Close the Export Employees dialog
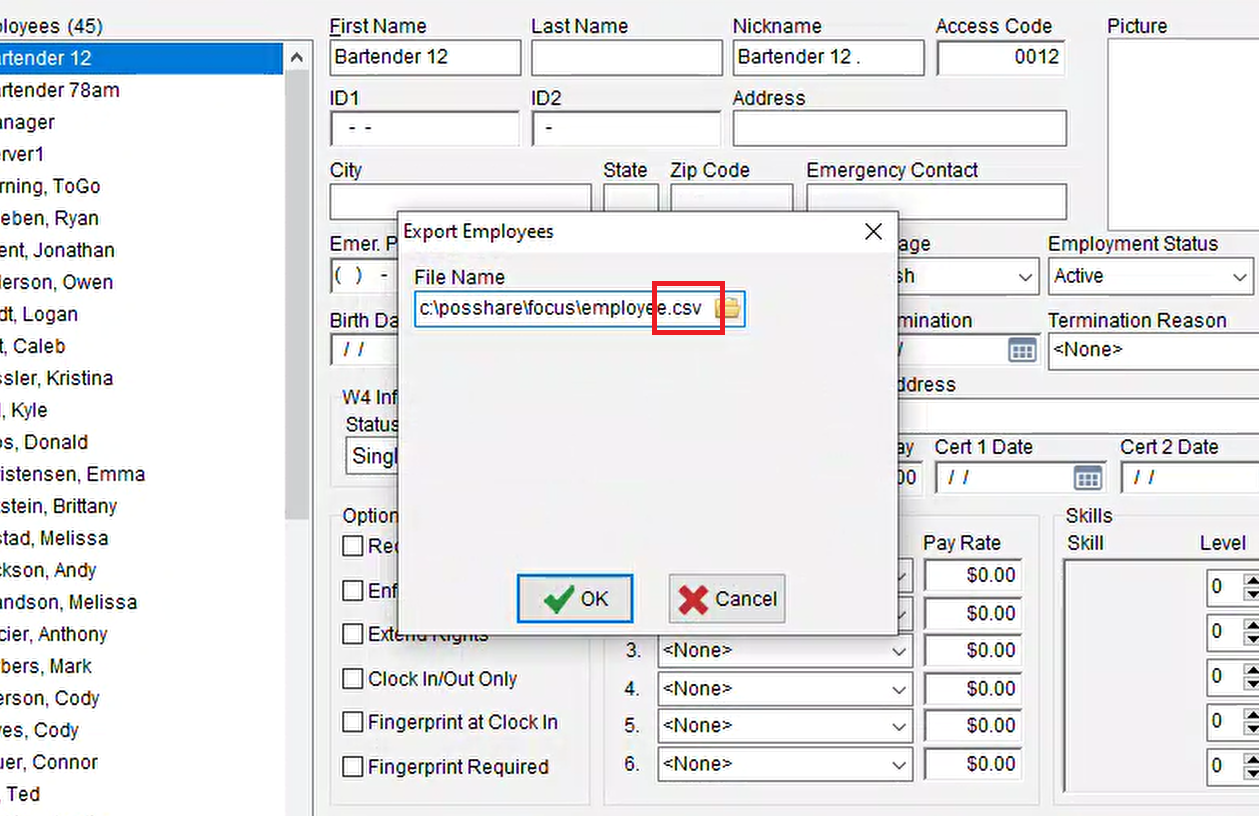Image resolution: width=1259 pixels, height=816 pixels. (x=873, y=232)
